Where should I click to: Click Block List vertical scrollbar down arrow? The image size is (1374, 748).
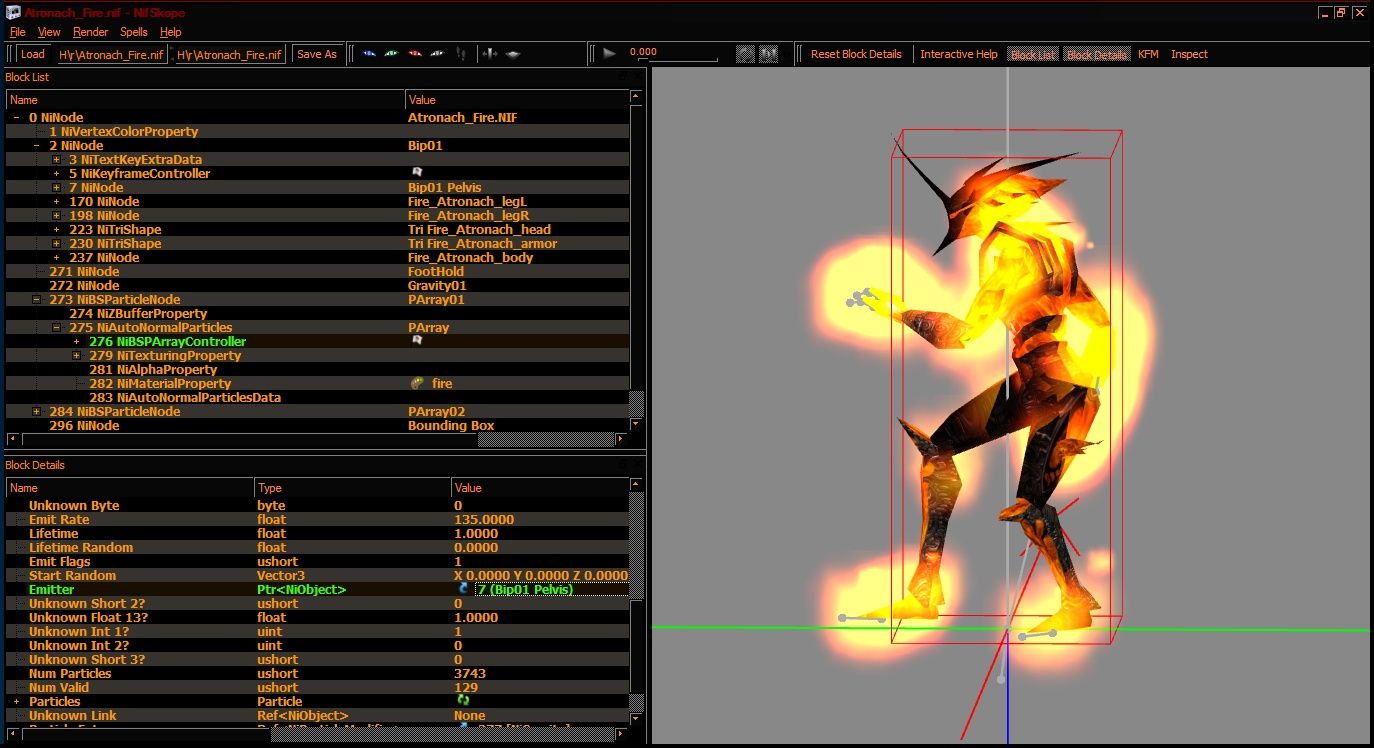pyautogui.click(x=636, y=425)
